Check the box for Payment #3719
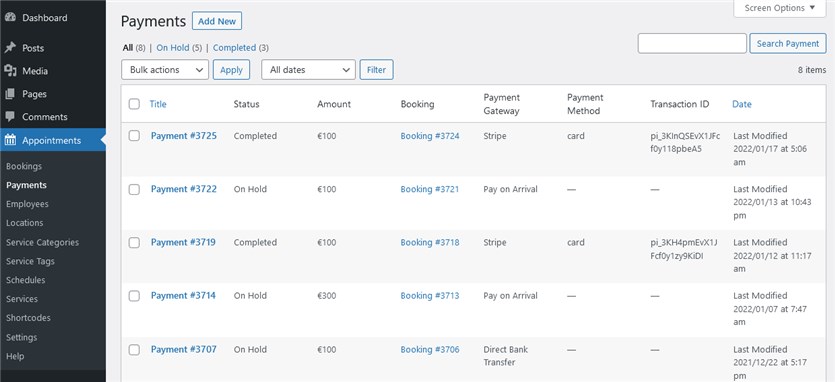This screenshot has height=382, width=835. pos(134,242)
